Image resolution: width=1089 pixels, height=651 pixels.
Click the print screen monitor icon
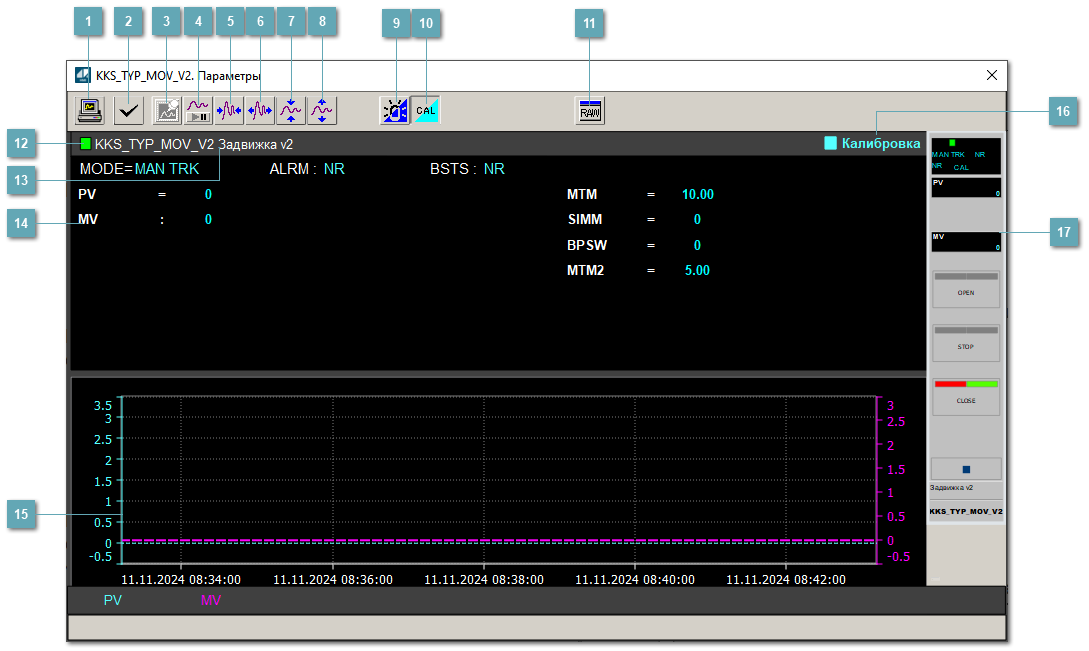91,110
